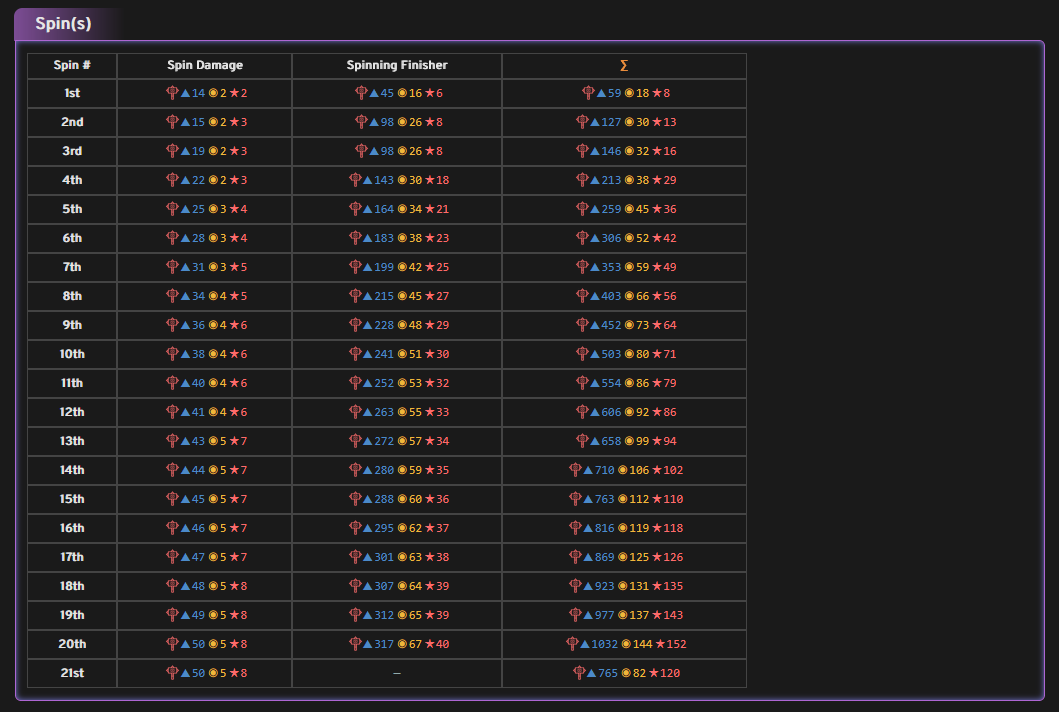Viewport: 1059px width, 712px height.
Task: Click star icon before 36 in 5th row total
Action: click(x=656, y=209)
